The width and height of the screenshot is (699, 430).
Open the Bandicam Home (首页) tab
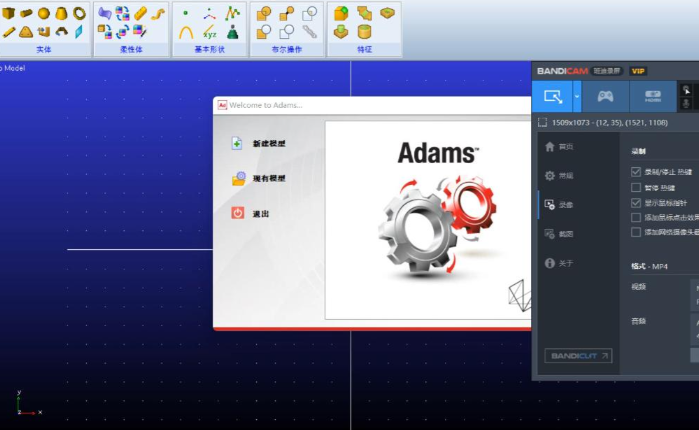(558, 147)
